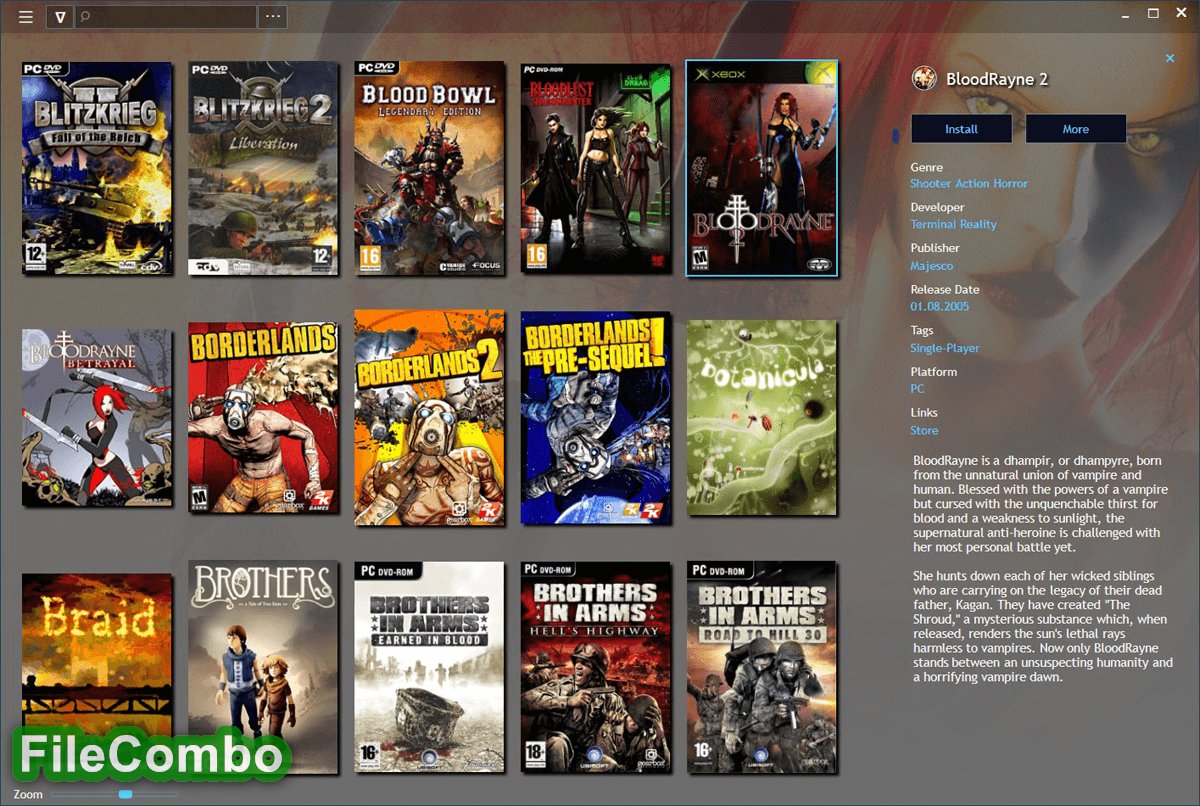Open developer Terminal Reality link
This screenshot has height=806, width=1200.
pyautogui.click(x=953, y=225)
